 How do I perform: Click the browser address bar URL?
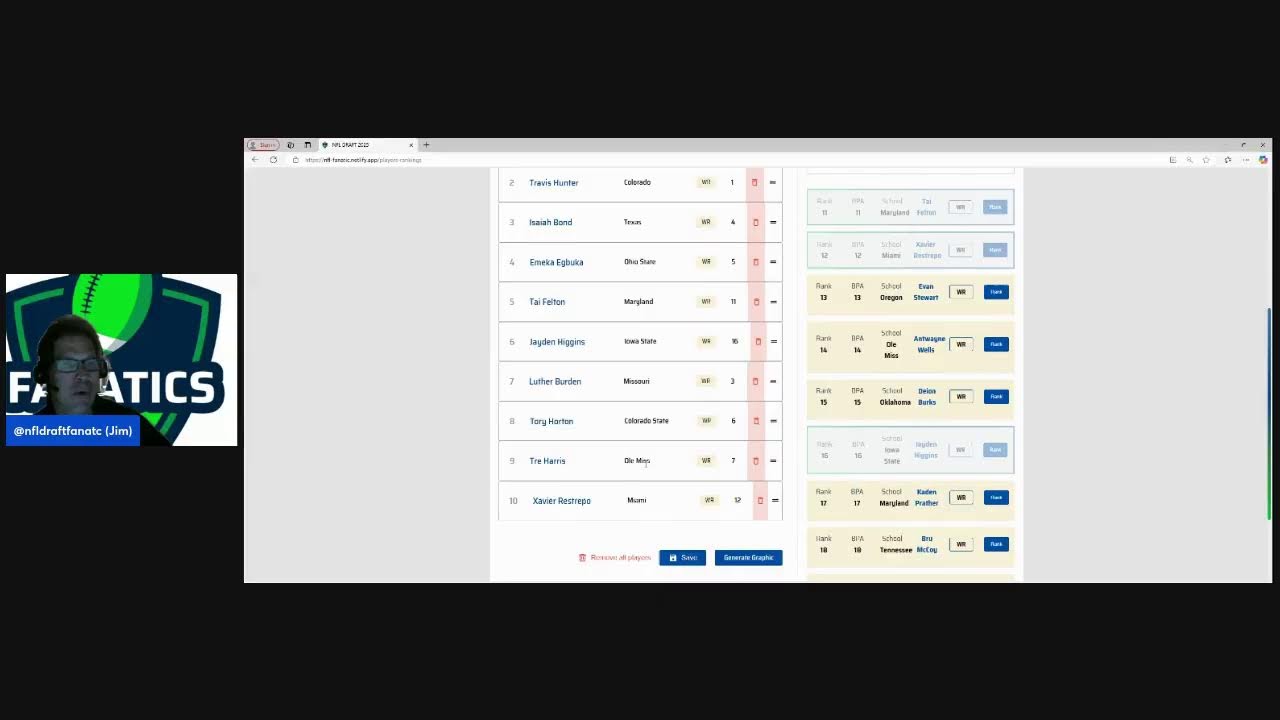pos(365,160)
